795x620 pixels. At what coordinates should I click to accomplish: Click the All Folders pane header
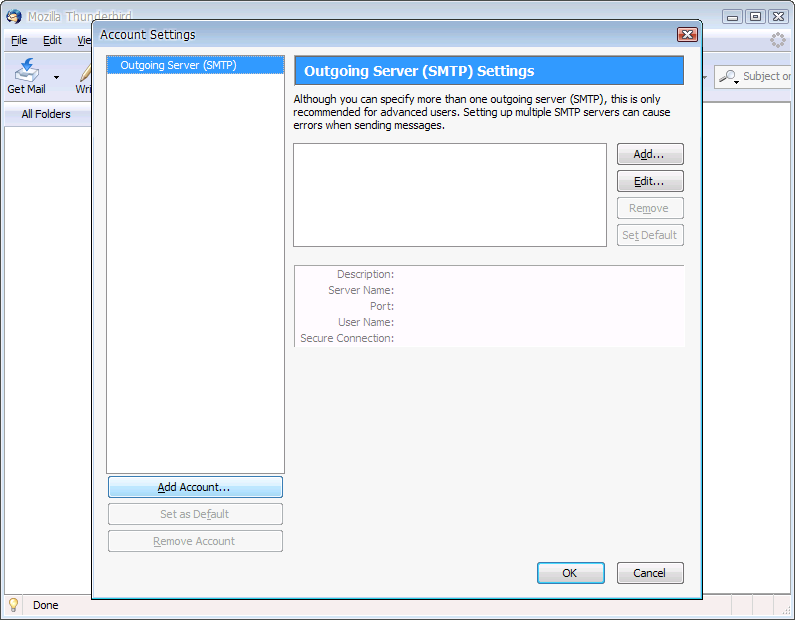tap(46, 114)
